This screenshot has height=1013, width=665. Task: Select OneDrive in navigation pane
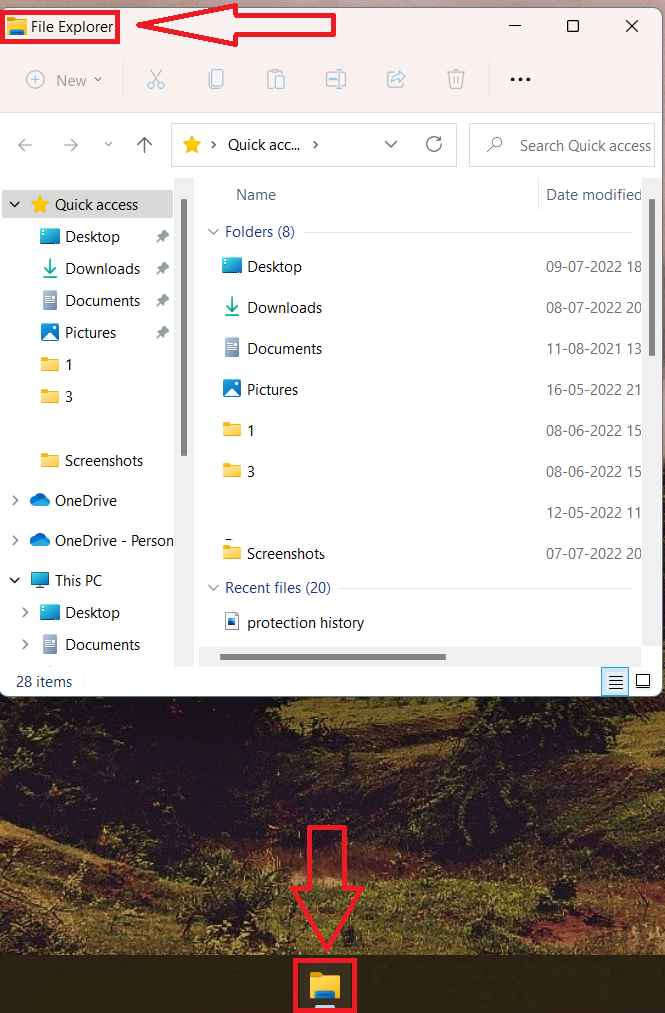[x=85, y=501]
